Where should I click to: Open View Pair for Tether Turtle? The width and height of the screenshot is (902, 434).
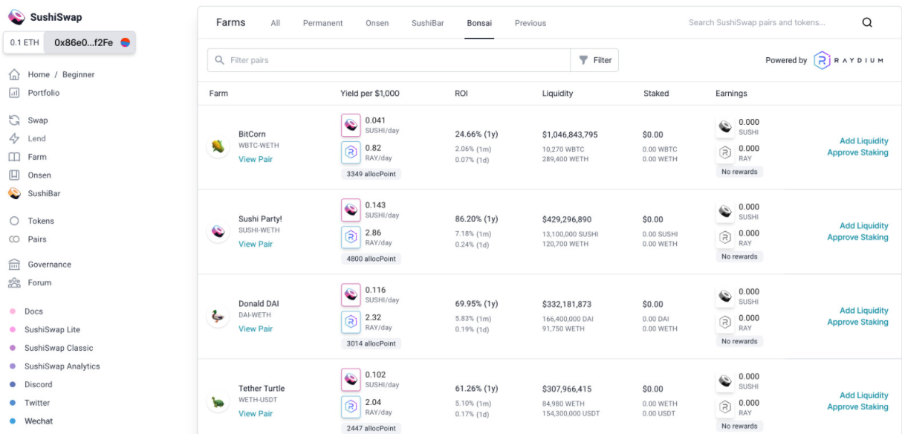tap(255, 413)
